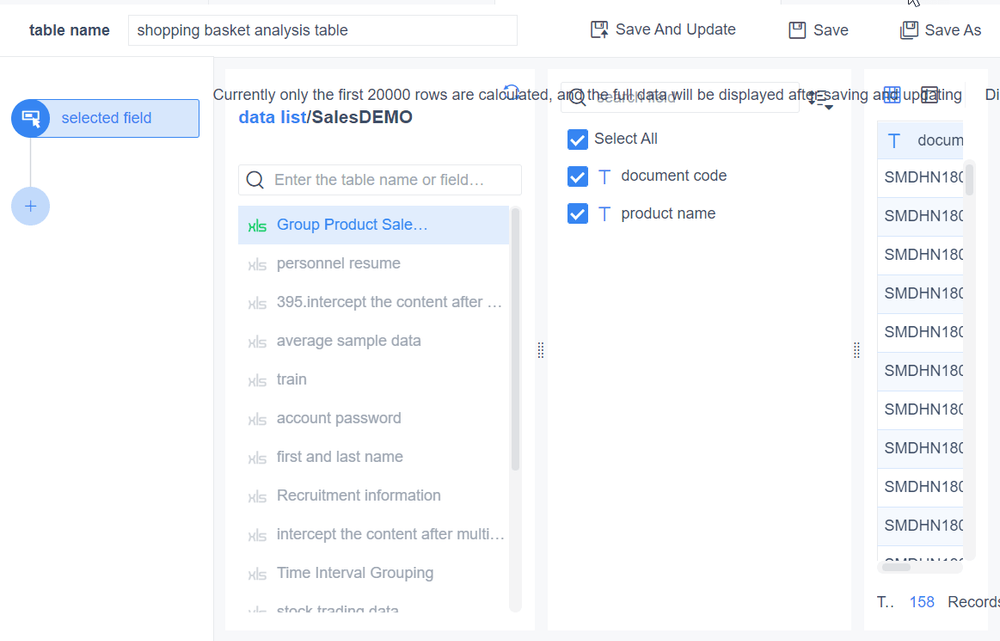The image size is (1000, 641).
Task: Click the selected field step icon
Action: [x=31, y=118]
